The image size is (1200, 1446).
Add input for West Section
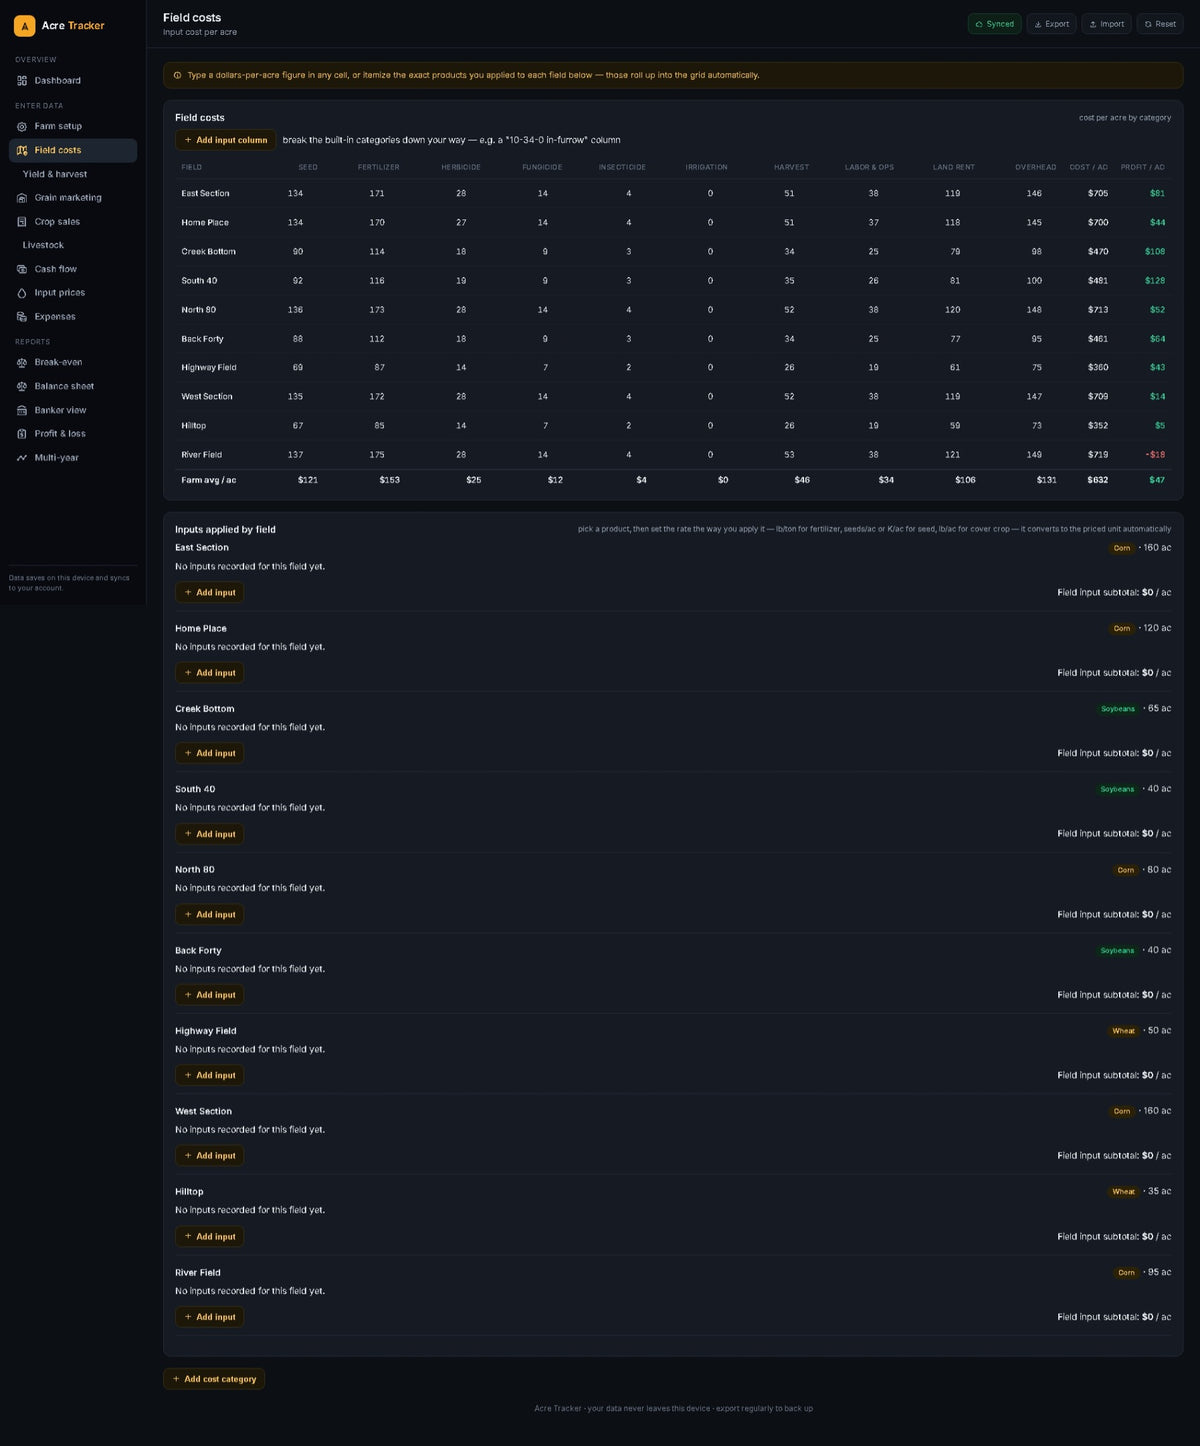209,1156
